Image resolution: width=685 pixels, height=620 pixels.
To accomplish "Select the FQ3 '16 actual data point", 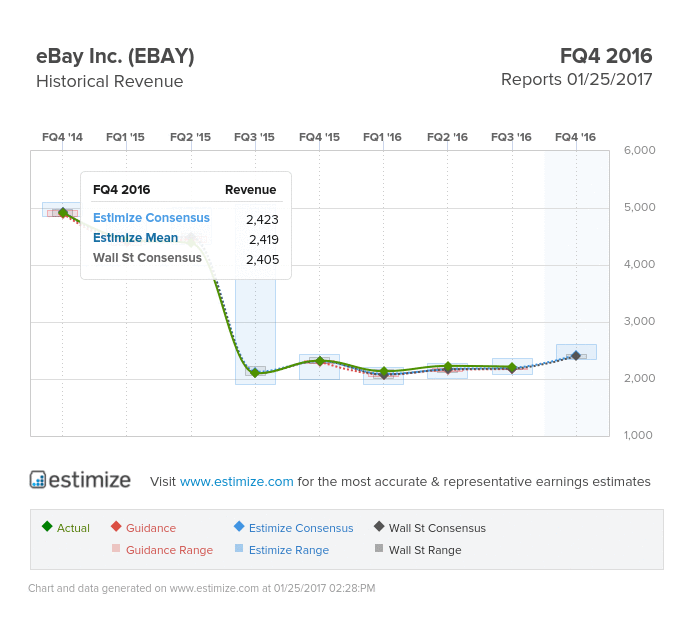I will pos(512,367).
